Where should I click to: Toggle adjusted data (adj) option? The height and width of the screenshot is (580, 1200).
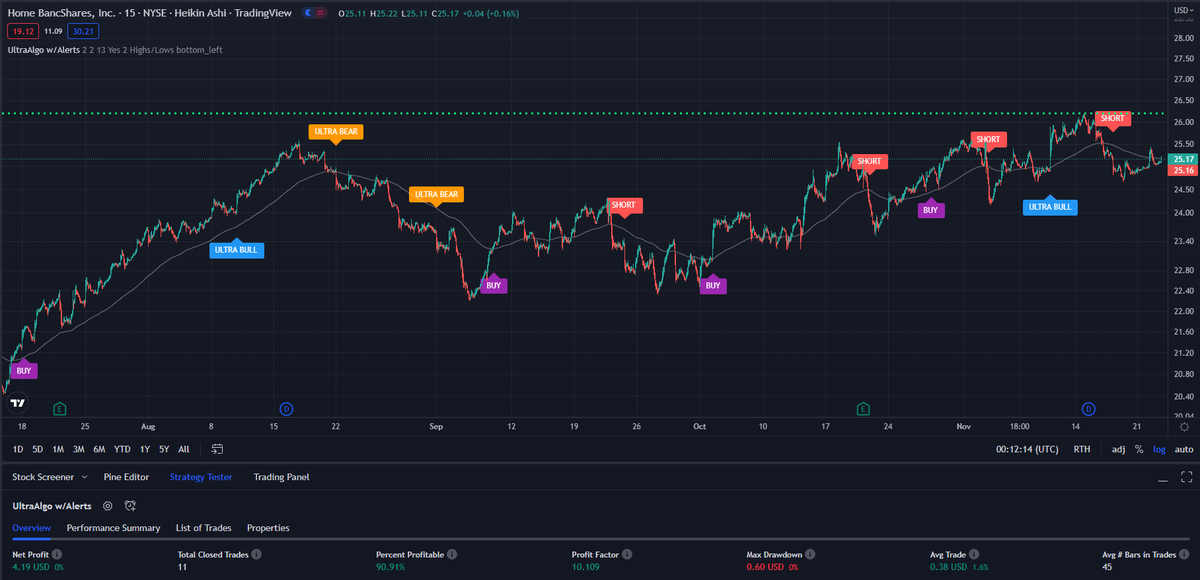(x=1118, y=449)
